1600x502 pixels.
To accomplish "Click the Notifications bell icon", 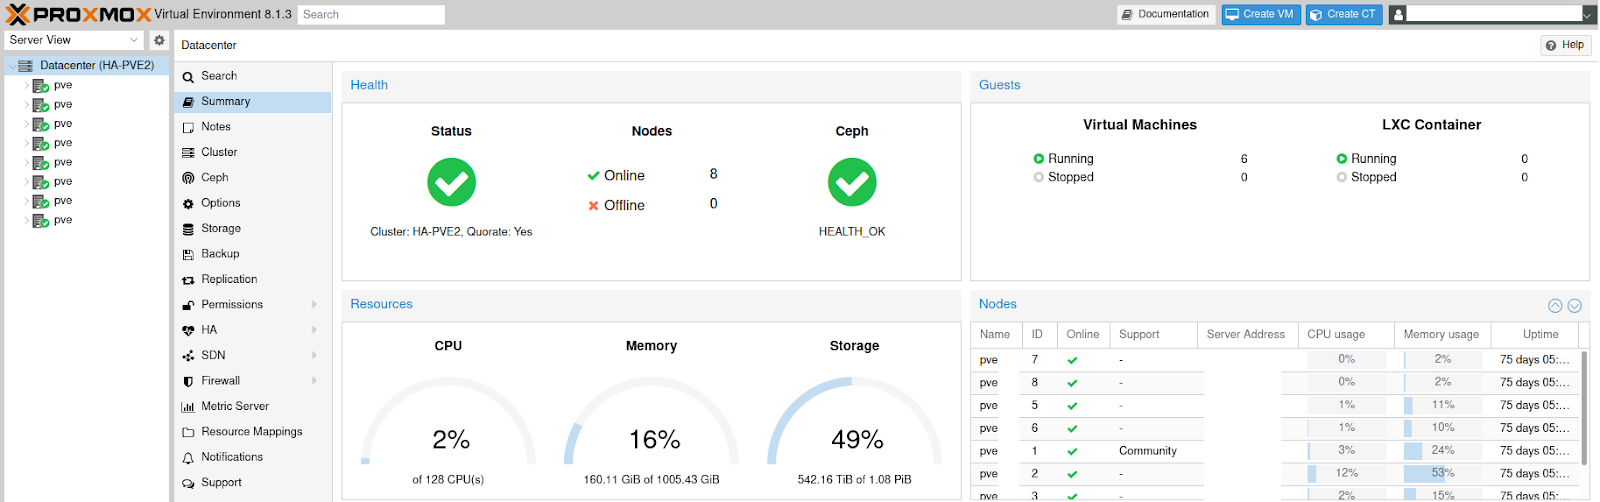I will [x=188, y=458].
